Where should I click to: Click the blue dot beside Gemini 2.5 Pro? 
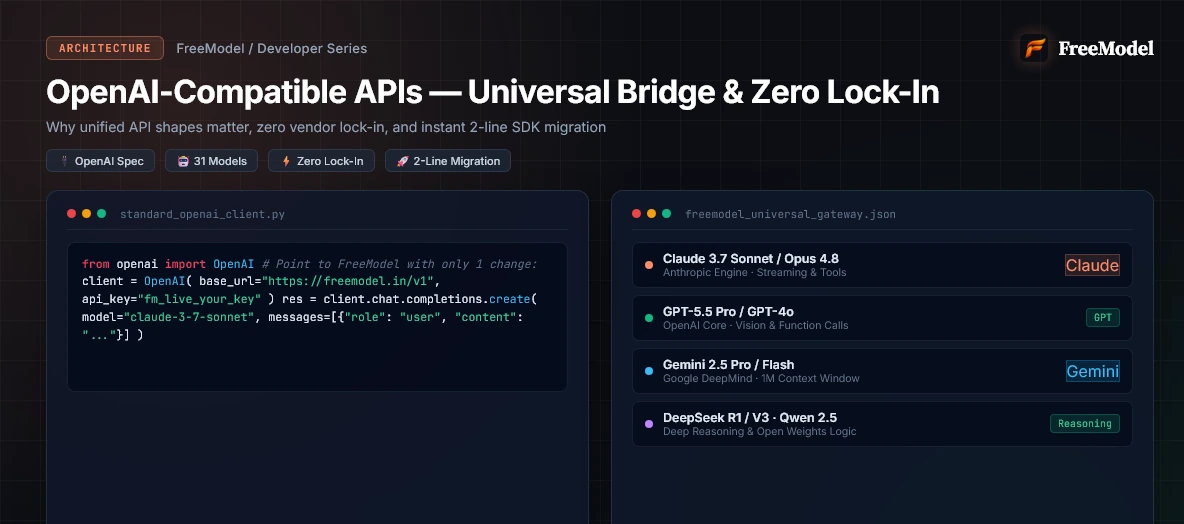(x=649, y=371)
